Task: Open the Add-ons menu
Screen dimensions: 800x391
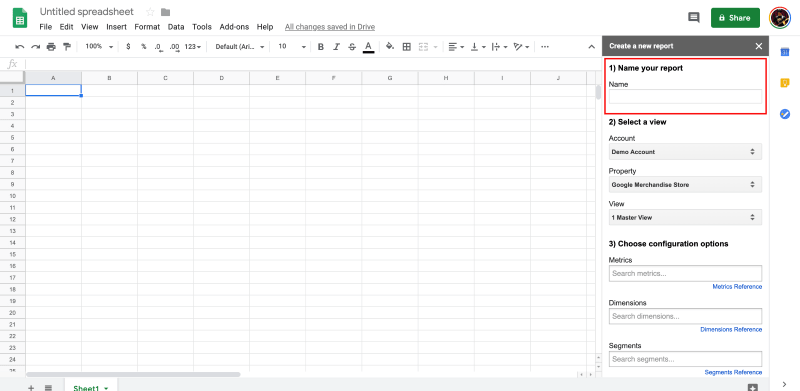Action: point(234,27)
